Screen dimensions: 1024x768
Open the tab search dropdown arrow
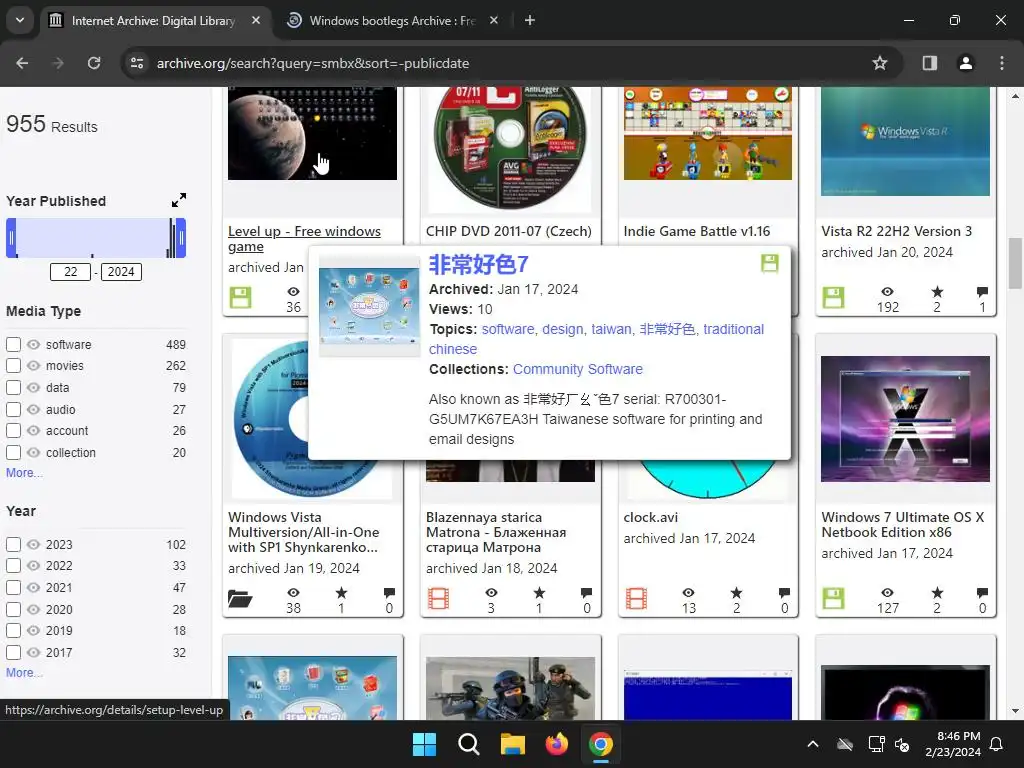20,20
